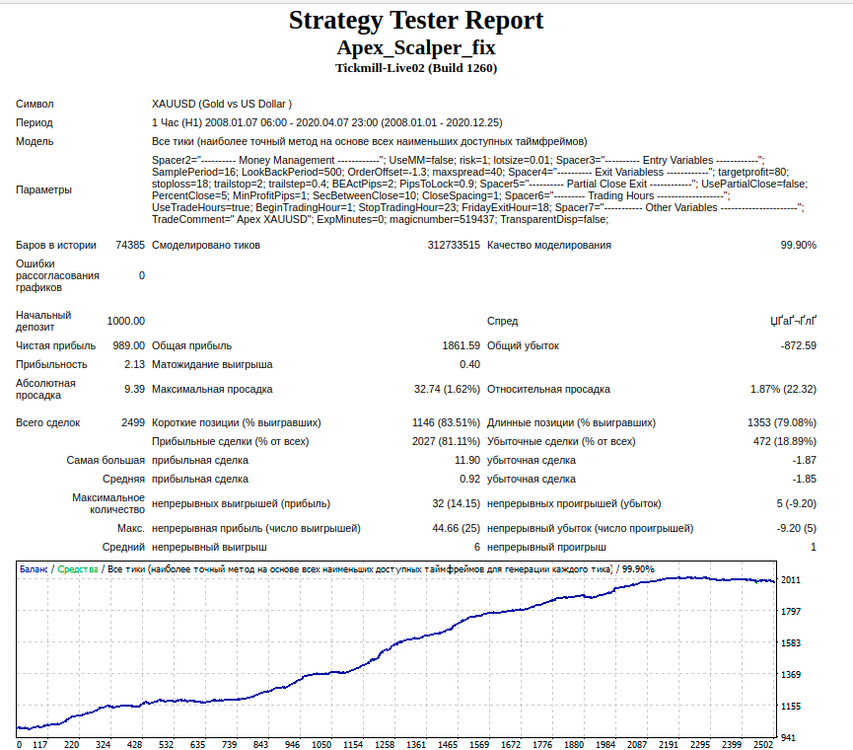853x750 pixels.
Task: Click the total trades value "2499"
Action: pos(133,423)
